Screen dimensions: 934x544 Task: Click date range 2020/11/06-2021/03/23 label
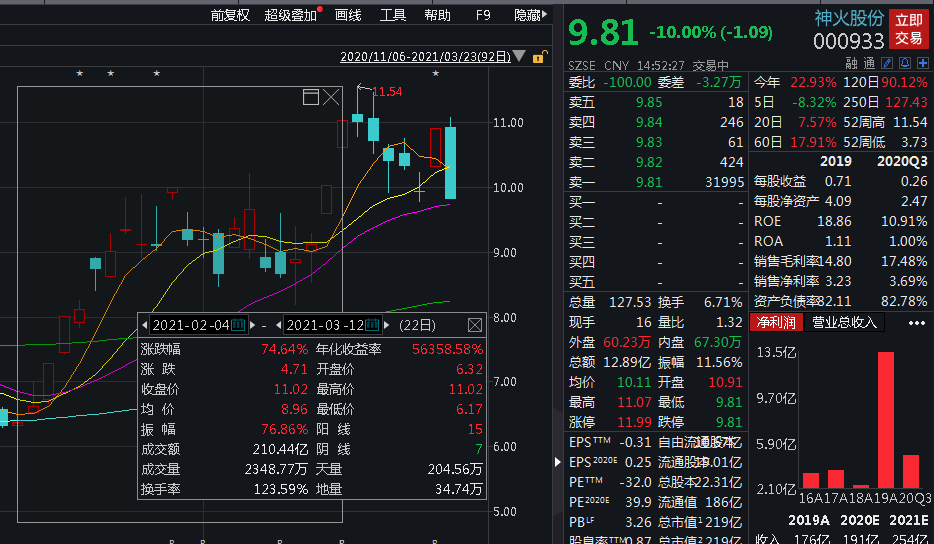coord(425,57)
